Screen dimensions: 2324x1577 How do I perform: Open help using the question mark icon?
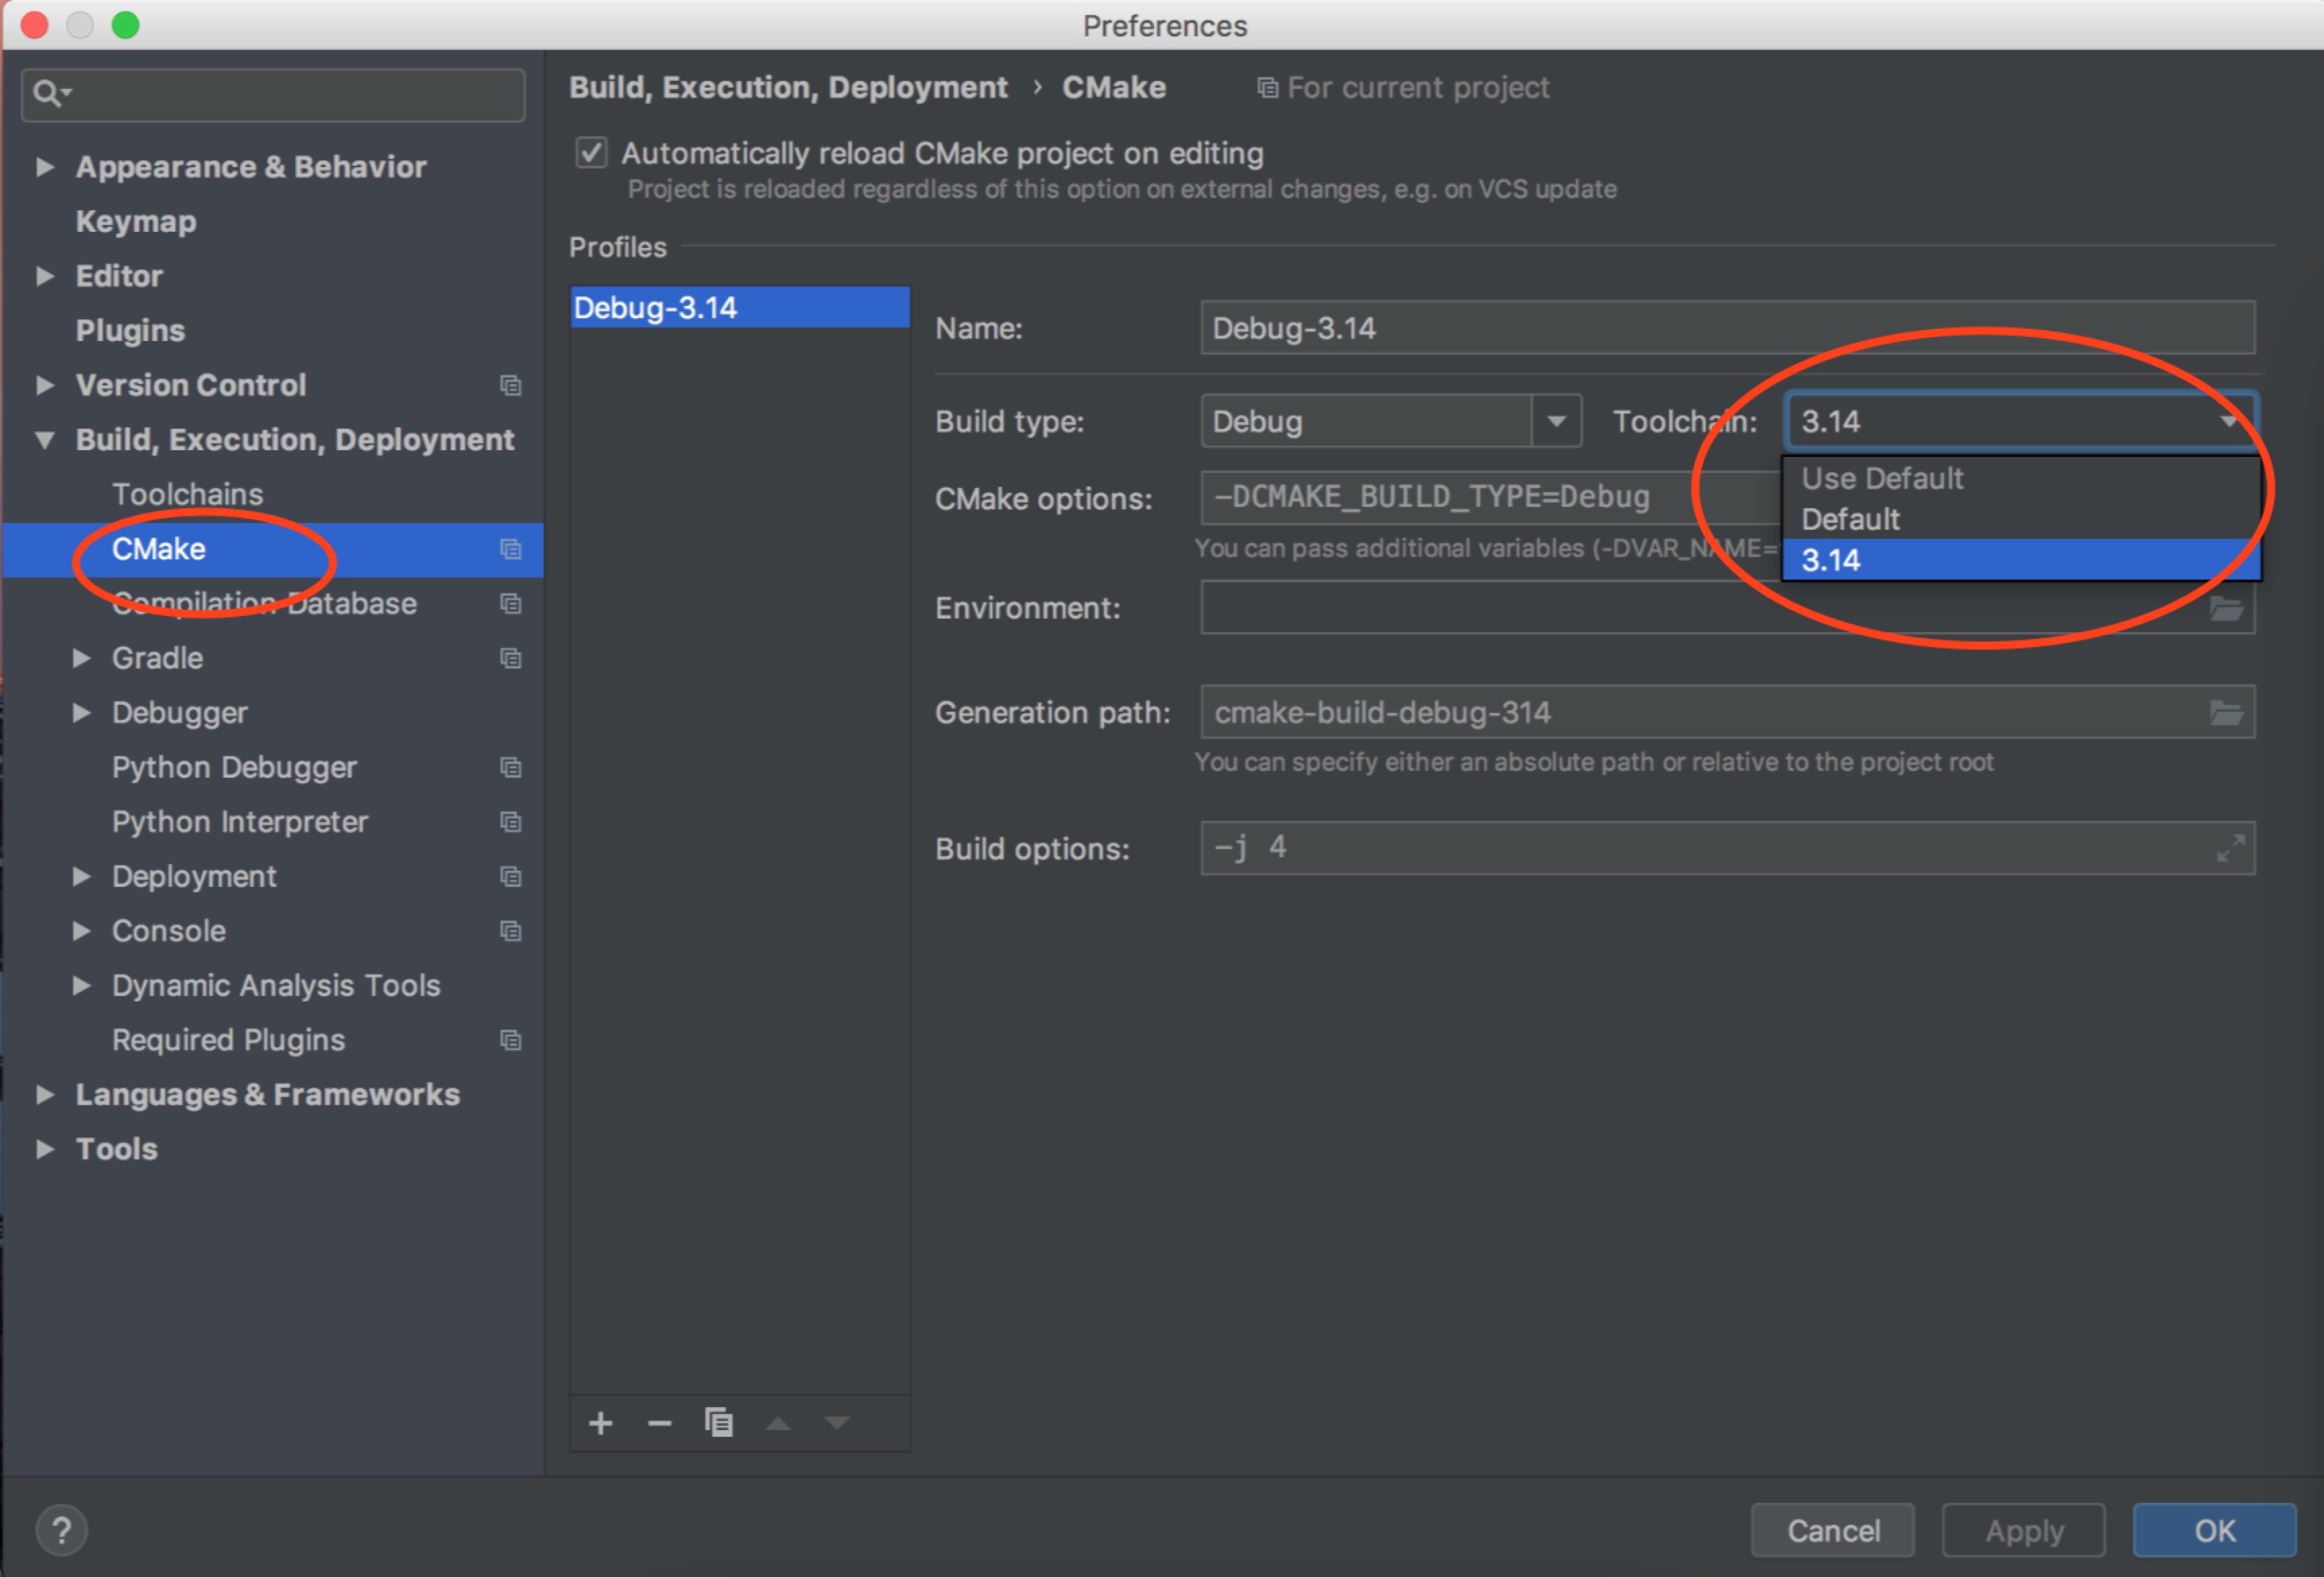[x=61, y=1529]
